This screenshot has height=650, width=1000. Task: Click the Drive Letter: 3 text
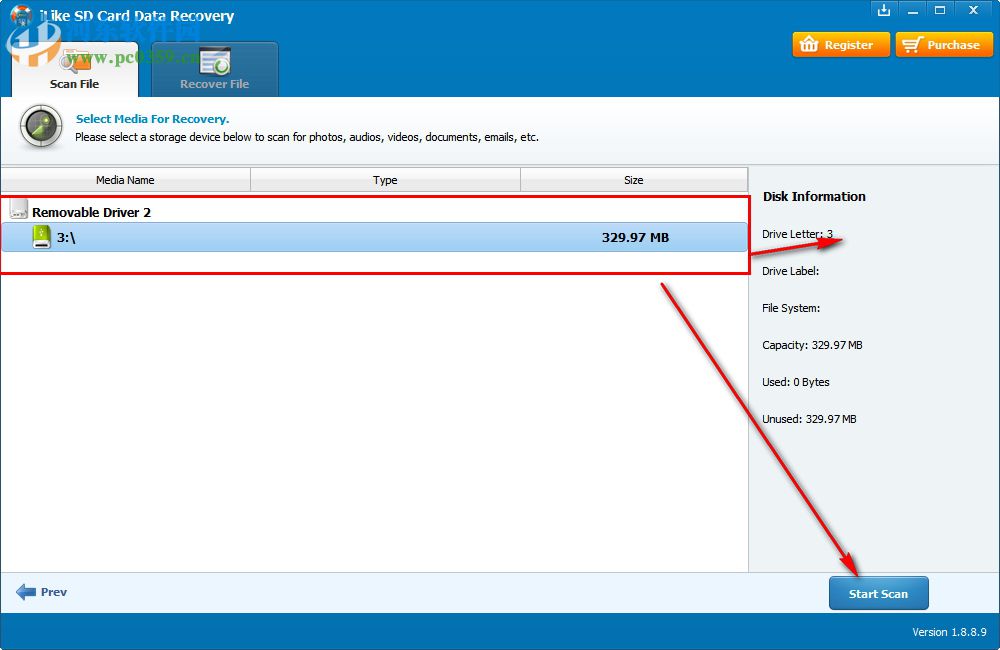[x=797, y=234]
